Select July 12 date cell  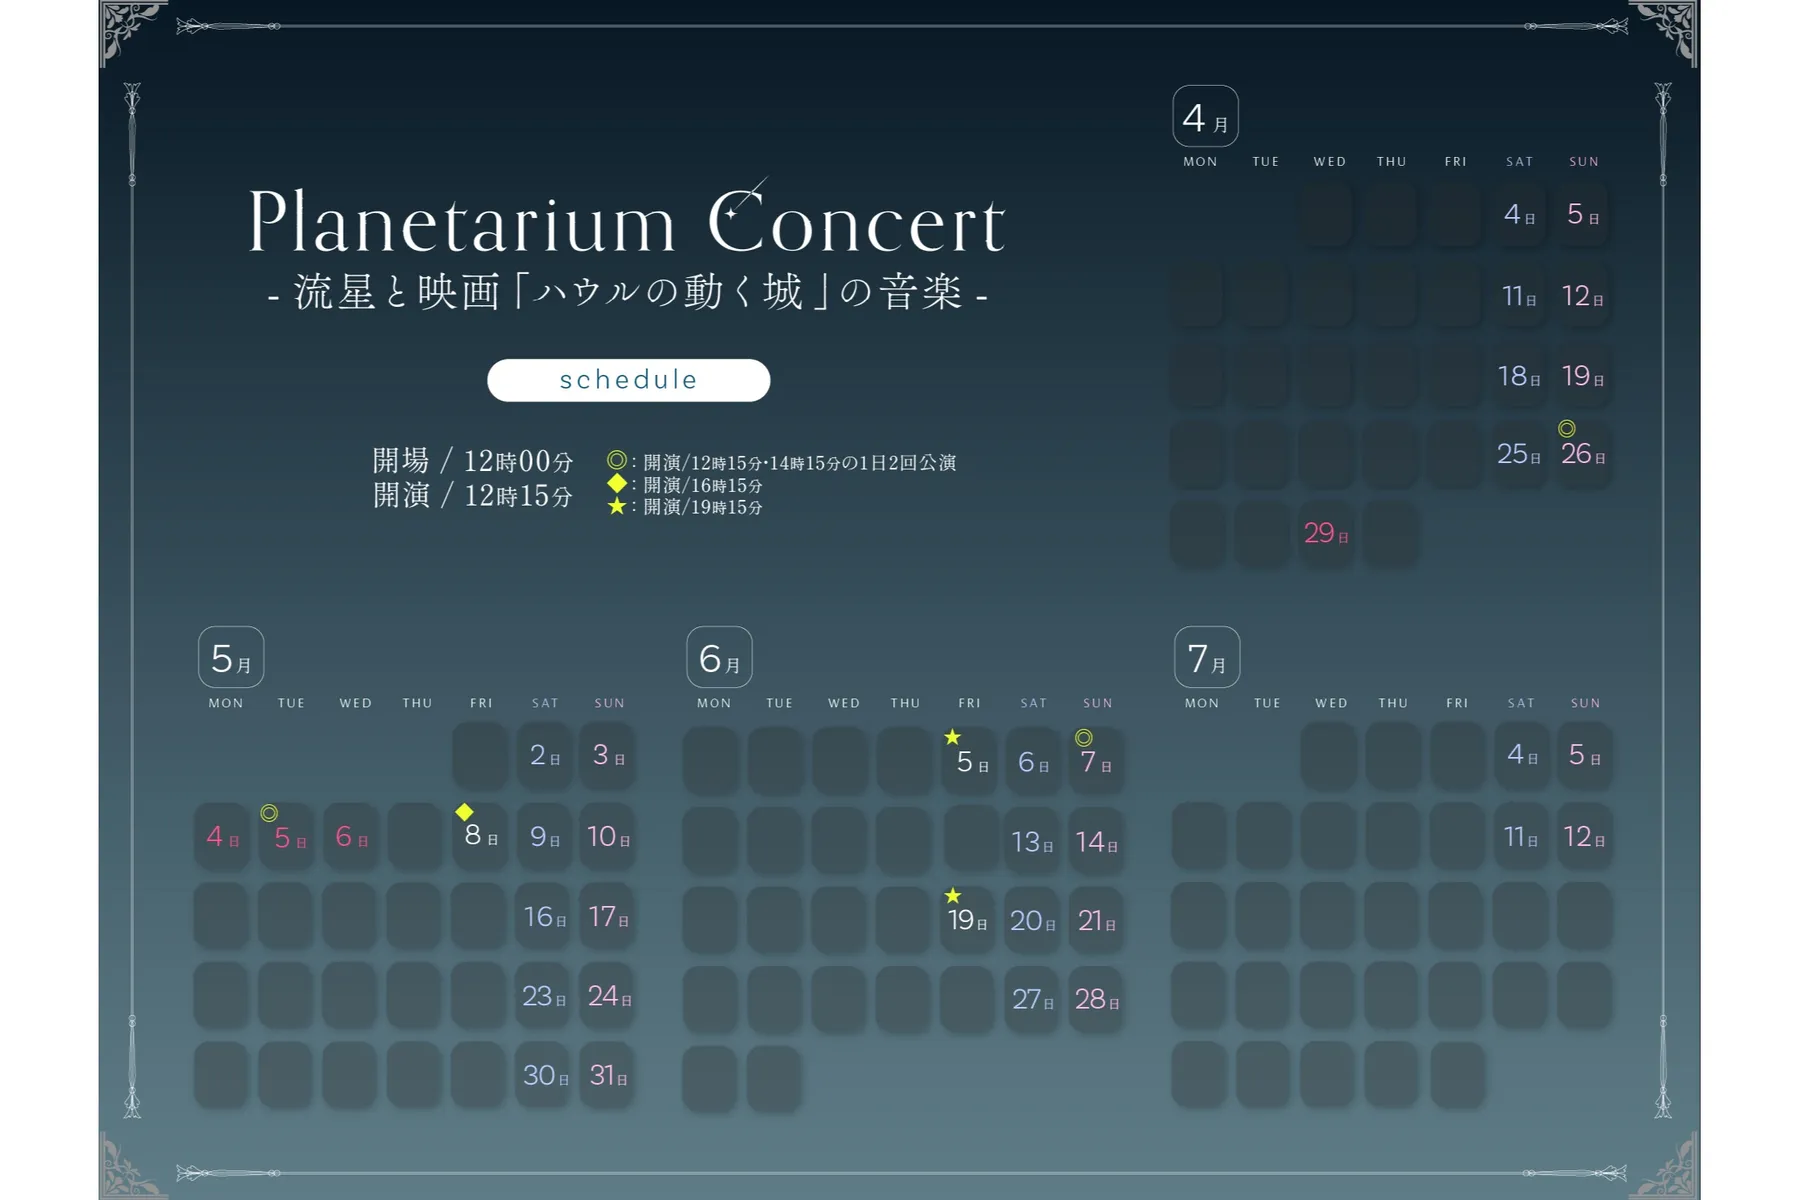(x=1585, y=836)
